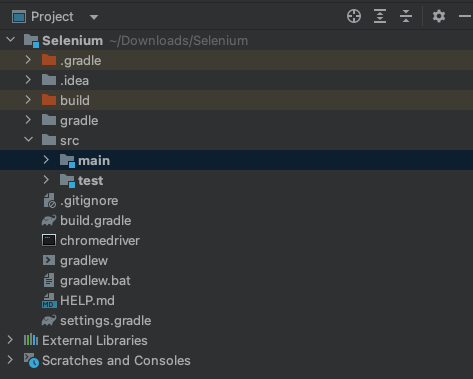Select the test folder name

tap(91, 181)
